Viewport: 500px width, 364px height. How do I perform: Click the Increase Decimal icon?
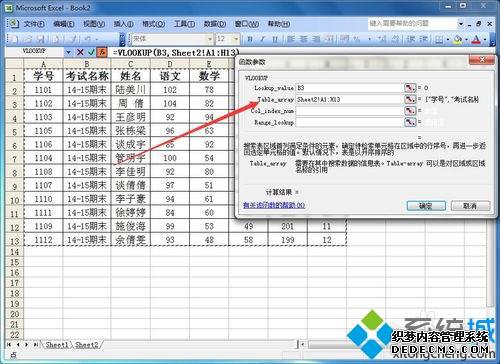coord(382,39)
